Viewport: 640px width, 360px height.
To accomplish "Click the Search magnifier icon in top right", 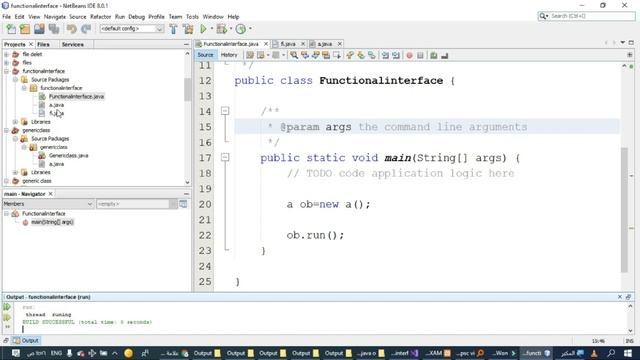I will [x=543, y=16].
